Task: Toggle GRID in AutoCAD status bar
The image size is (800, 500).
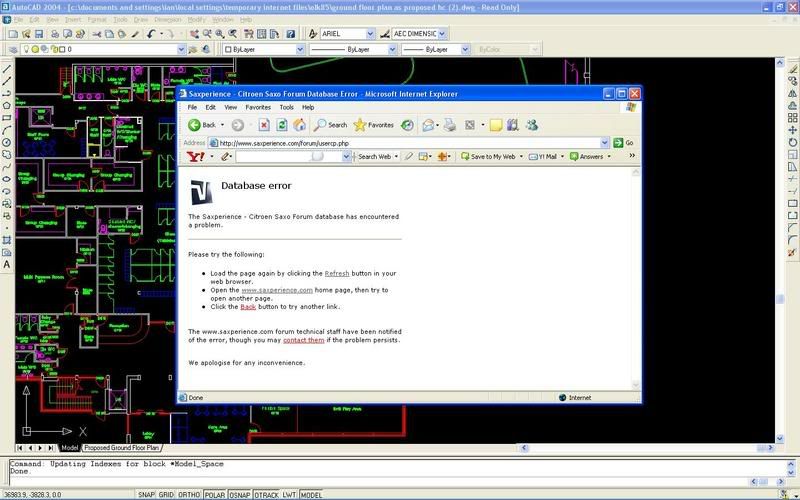Action: [166, 495]
